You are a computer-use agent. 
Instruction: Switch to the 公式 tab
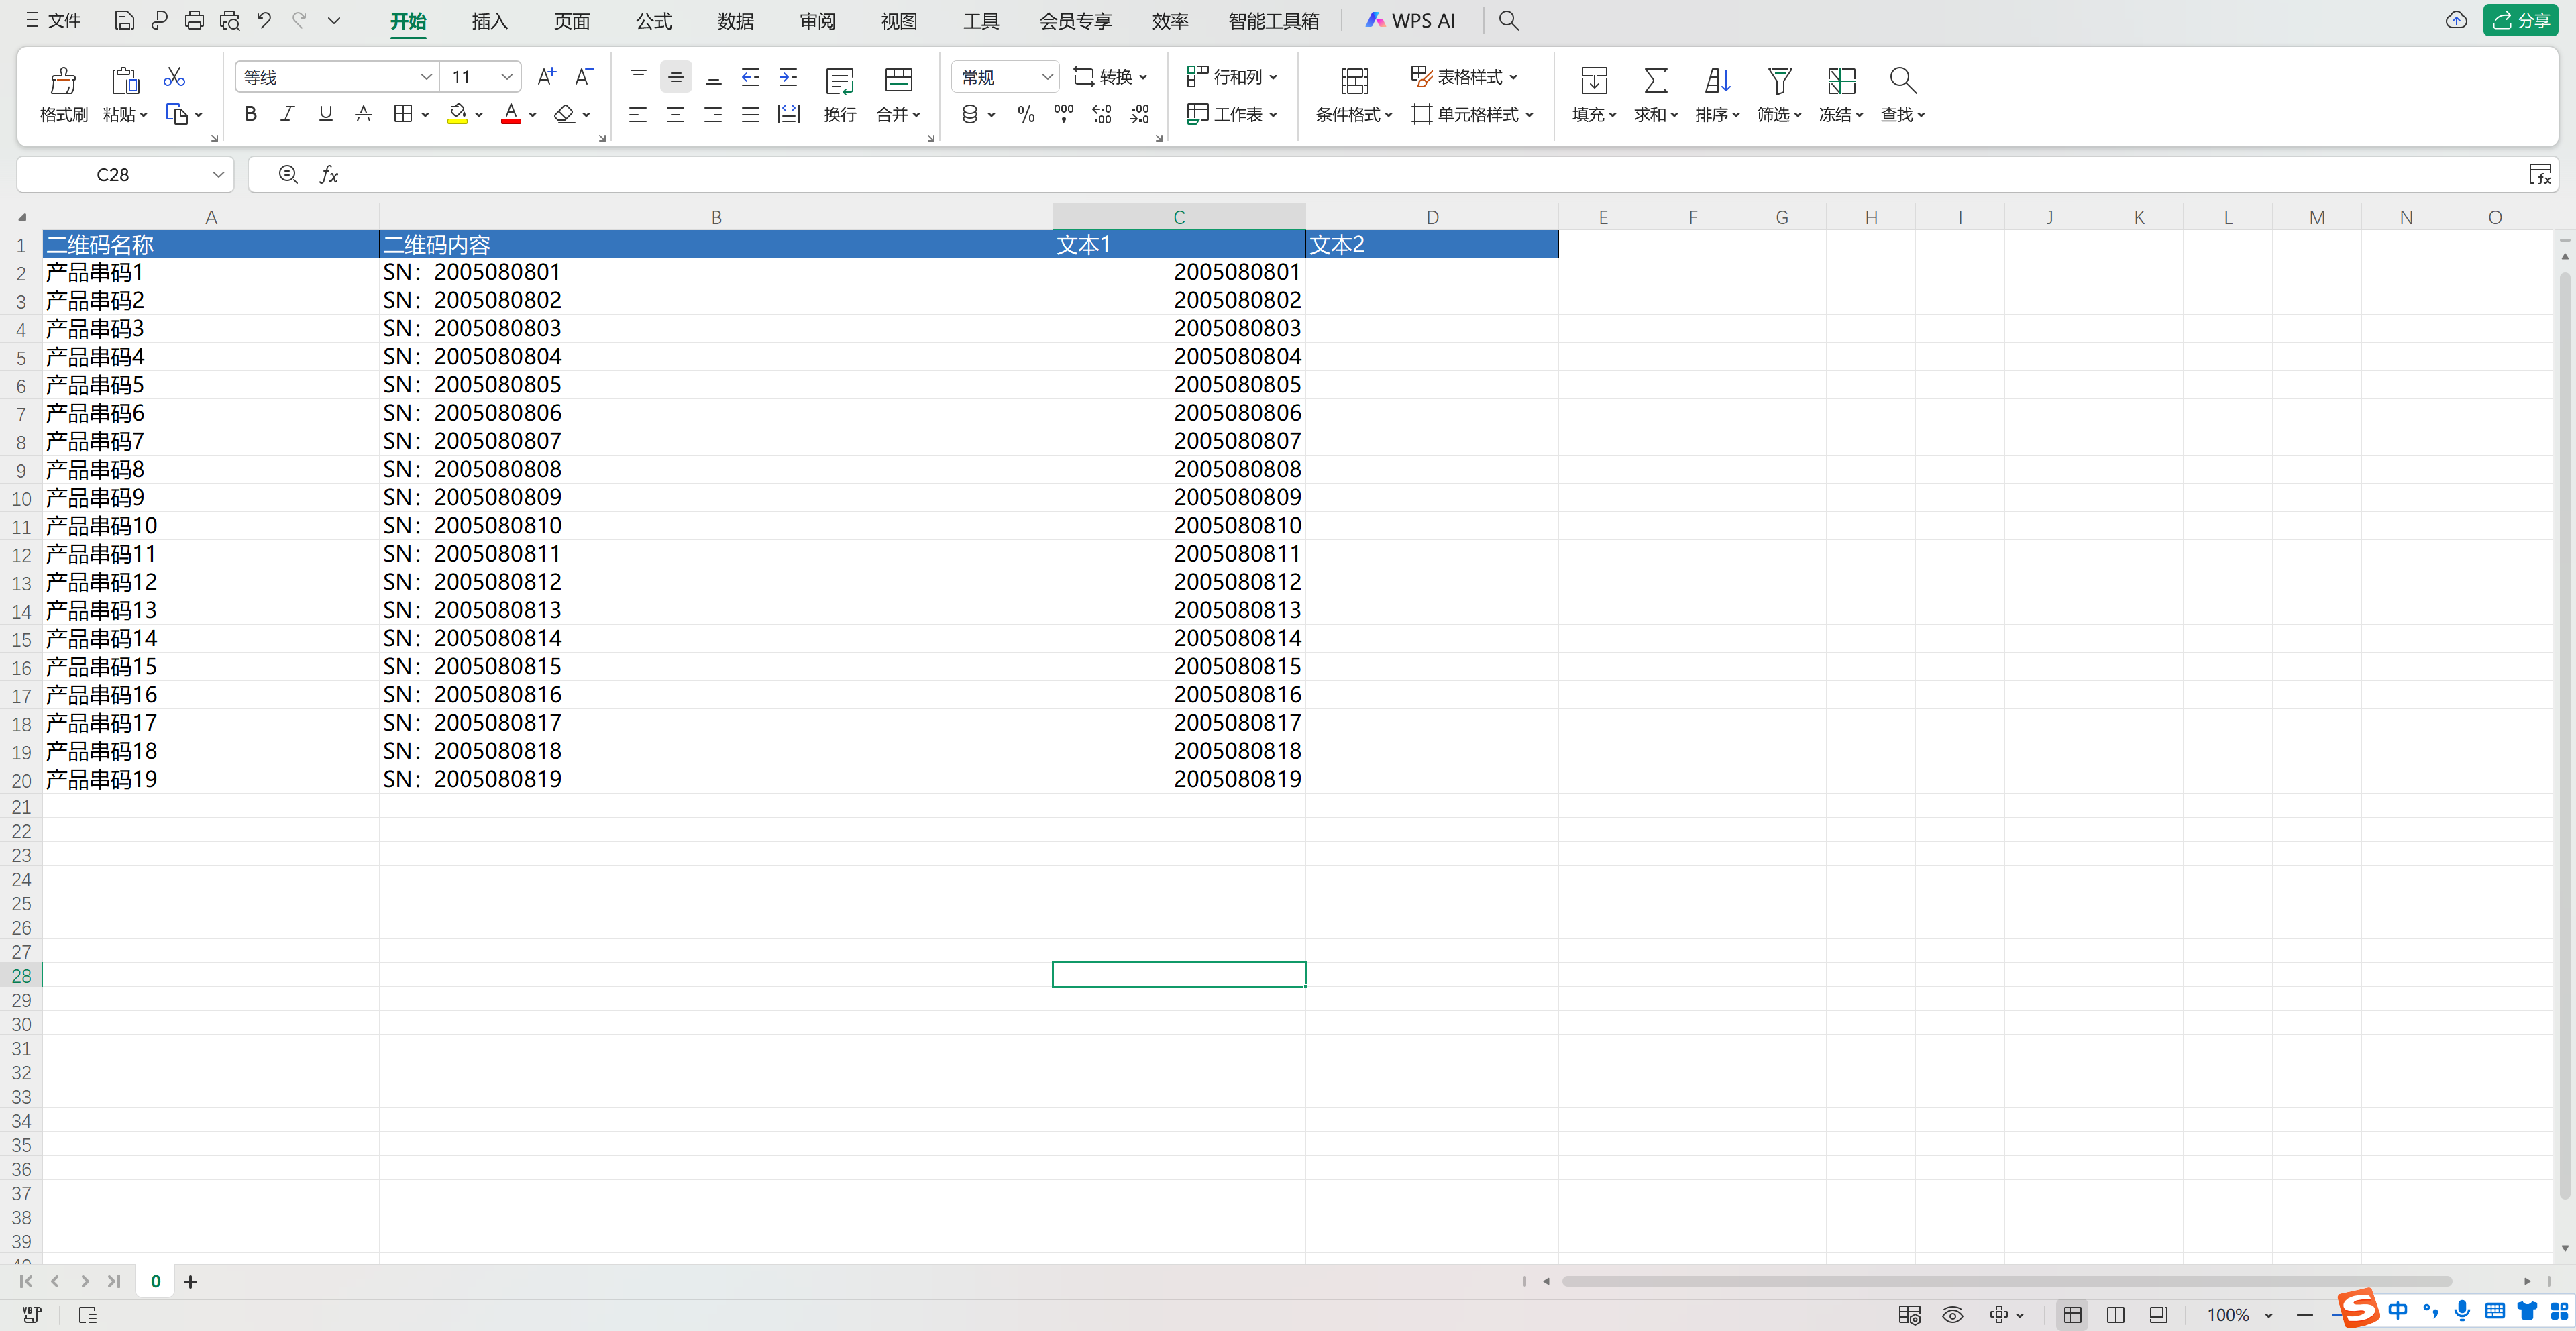point(654,21)
